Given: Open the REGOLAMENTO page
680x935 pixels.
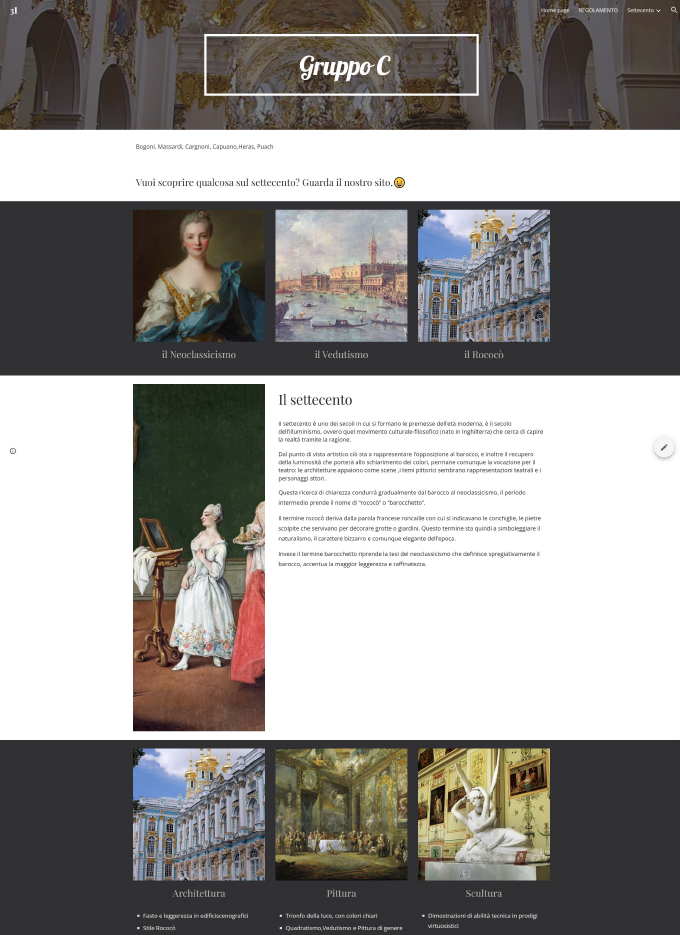Looking at the screenshot, I should coord(598,10).
